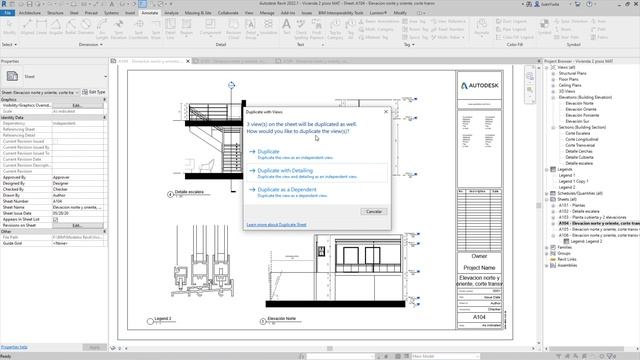Open the Keynote tool
Screen dimensions: 640x360
click(482, 28)
